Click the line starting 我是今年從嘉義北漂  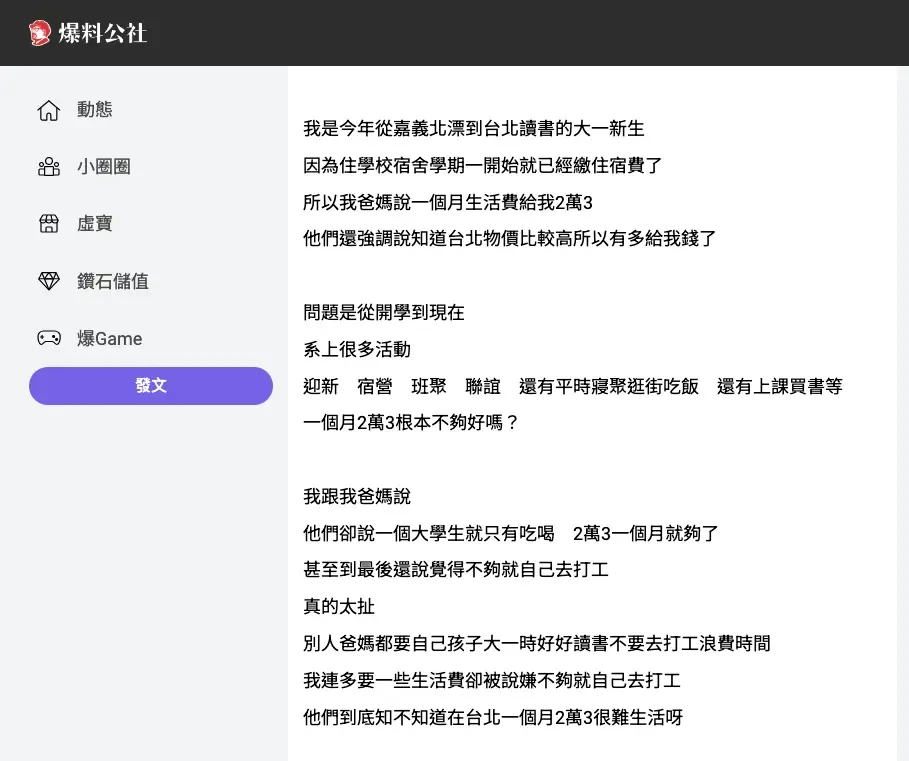(474, 129)
